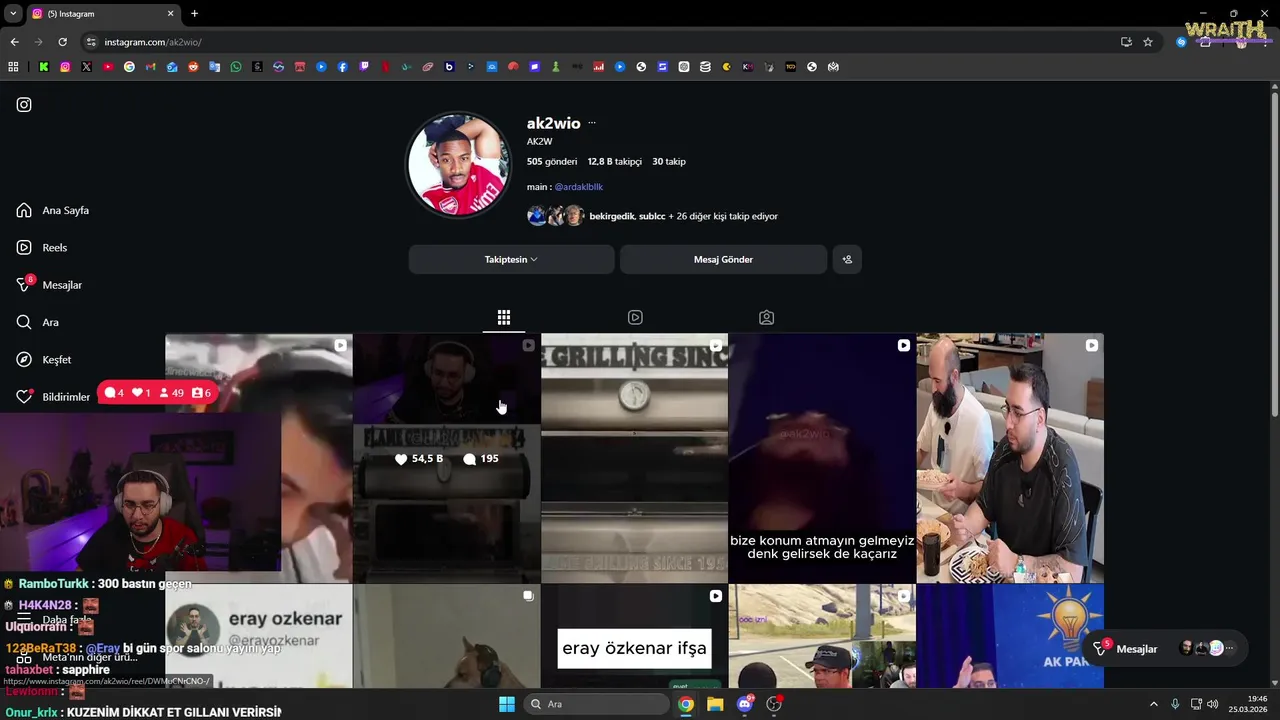Open the Gmail bookmark
The width and height of the screenshot is (1280, 720).
pos(150,67)
